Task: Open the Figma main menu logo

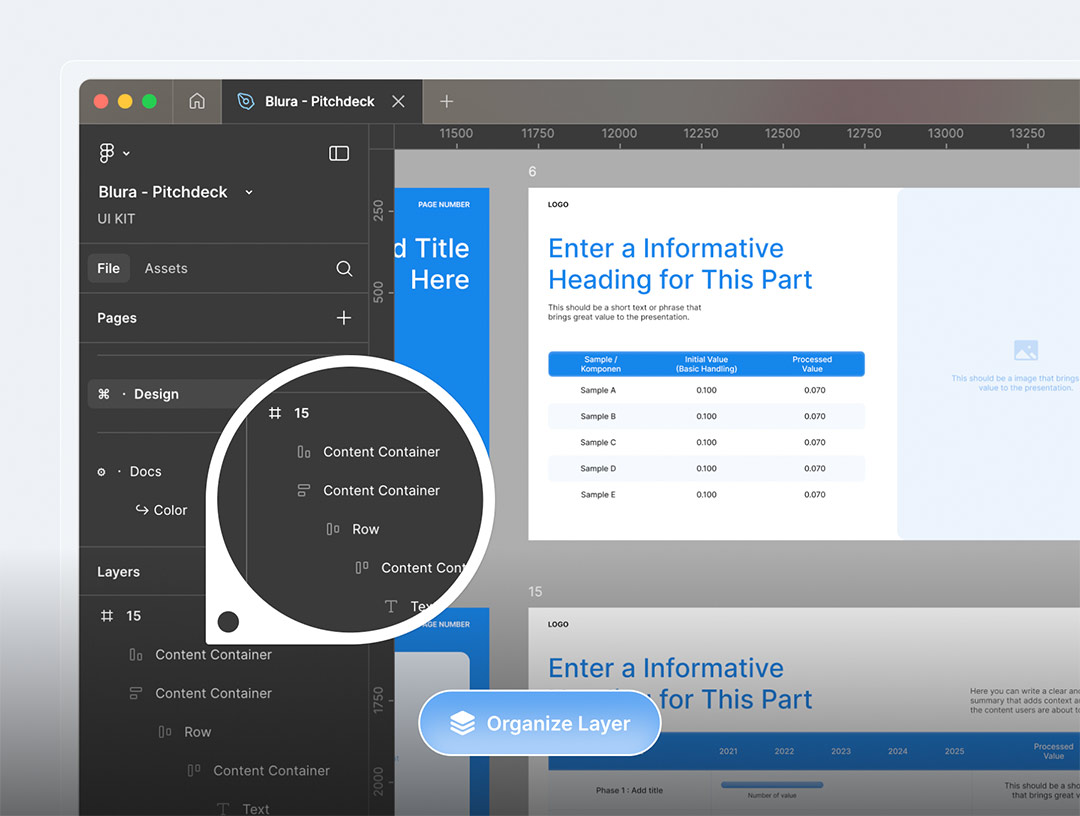Action: coord(107,153)
